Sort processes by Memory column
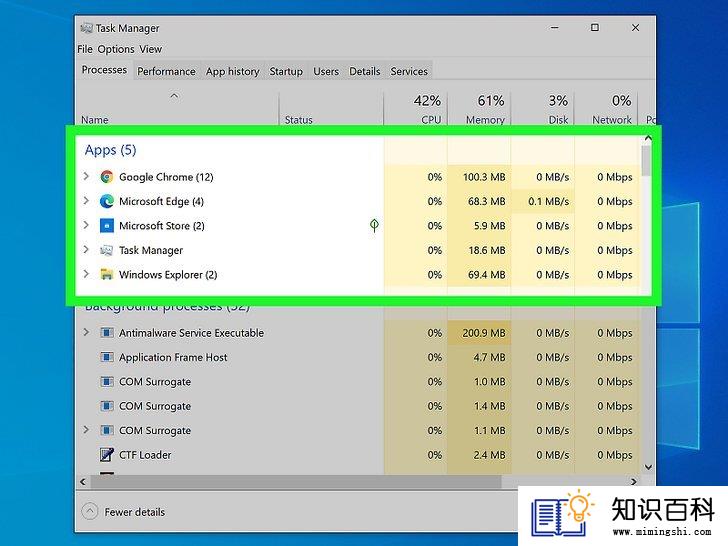The width and height of the screenshot is (728, 546). click(479, 109)
